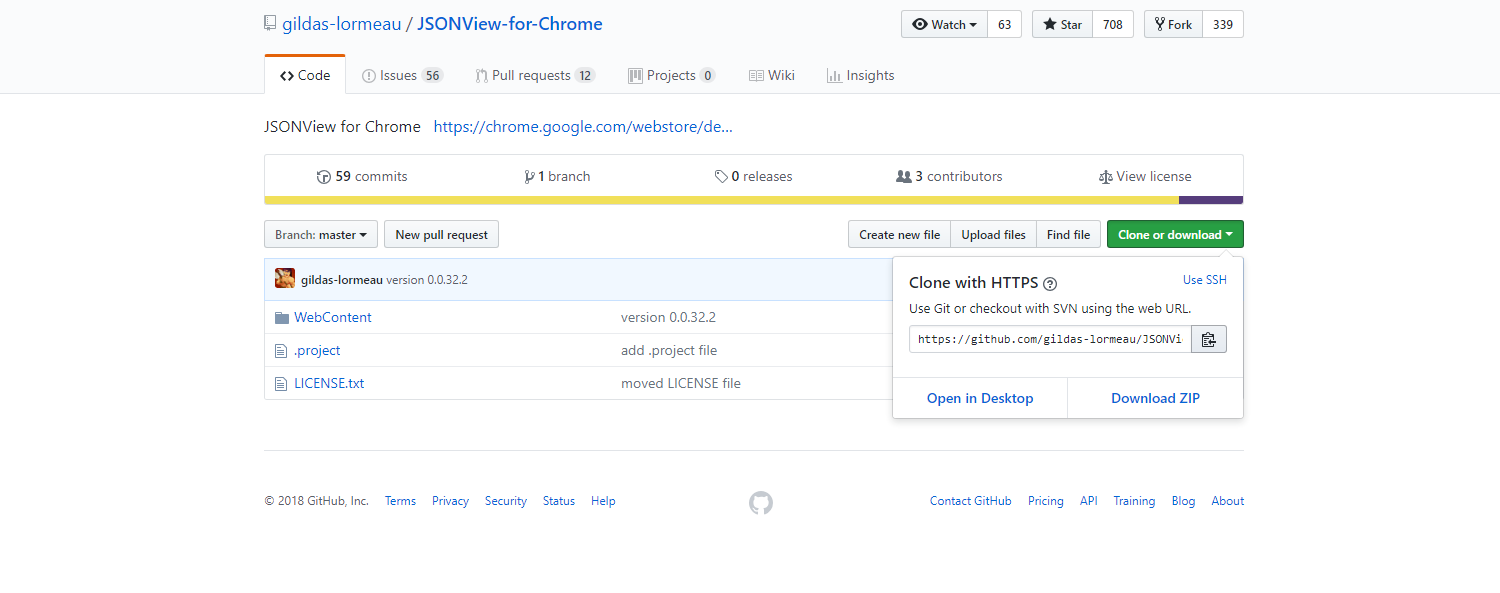Viewport: 1500px width, 593px height.
Task: View the 59 commits history
Action: point(362,176)
